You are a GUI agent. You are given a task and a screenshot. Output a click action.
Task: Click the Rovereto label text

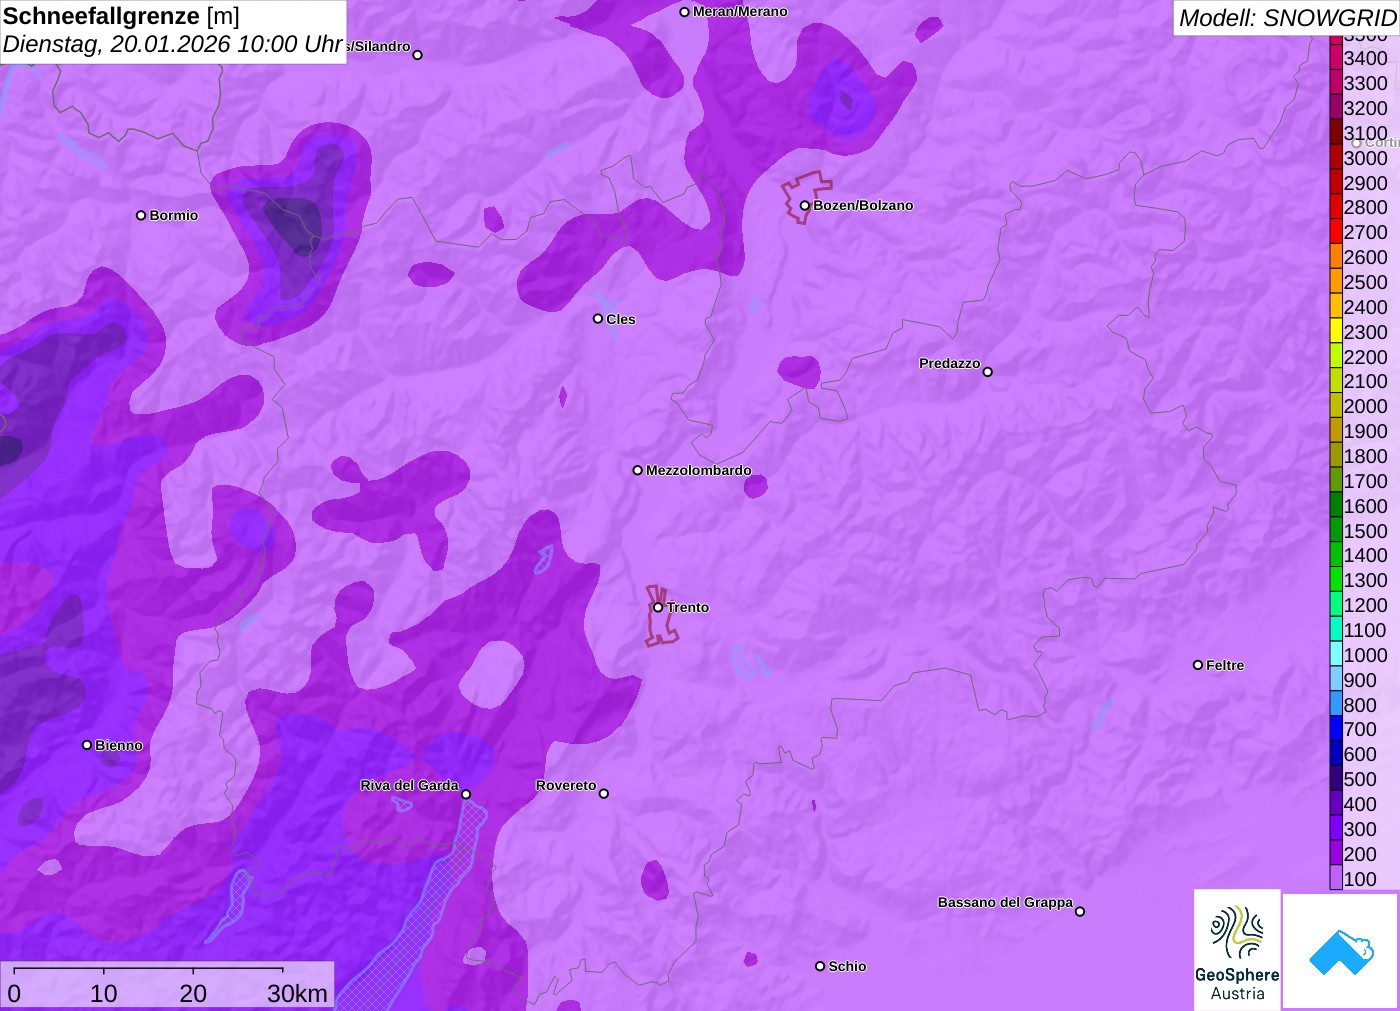566,786
